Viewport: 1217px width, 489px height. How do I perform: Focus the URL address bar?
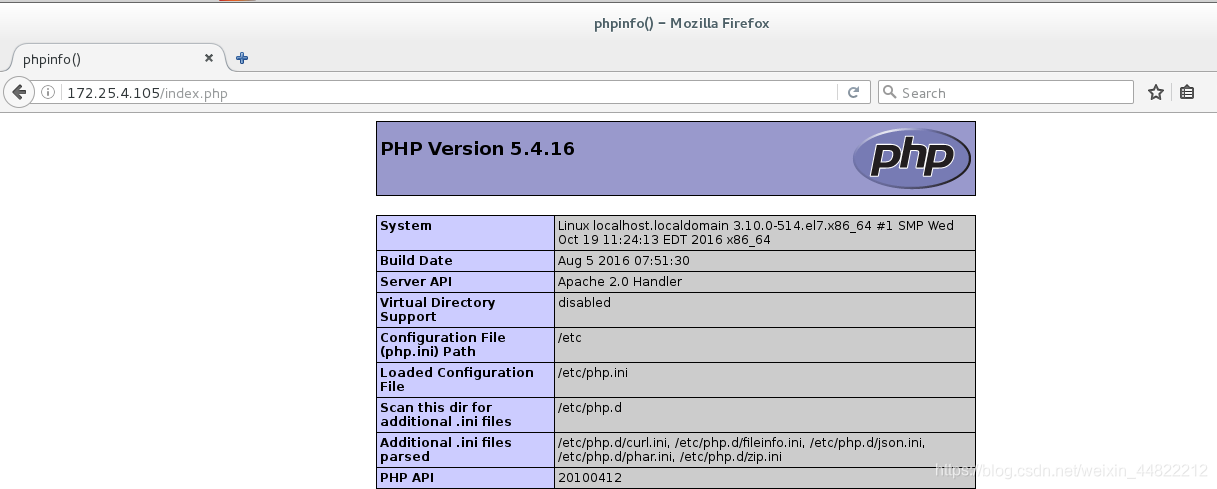tap(450, 92)
